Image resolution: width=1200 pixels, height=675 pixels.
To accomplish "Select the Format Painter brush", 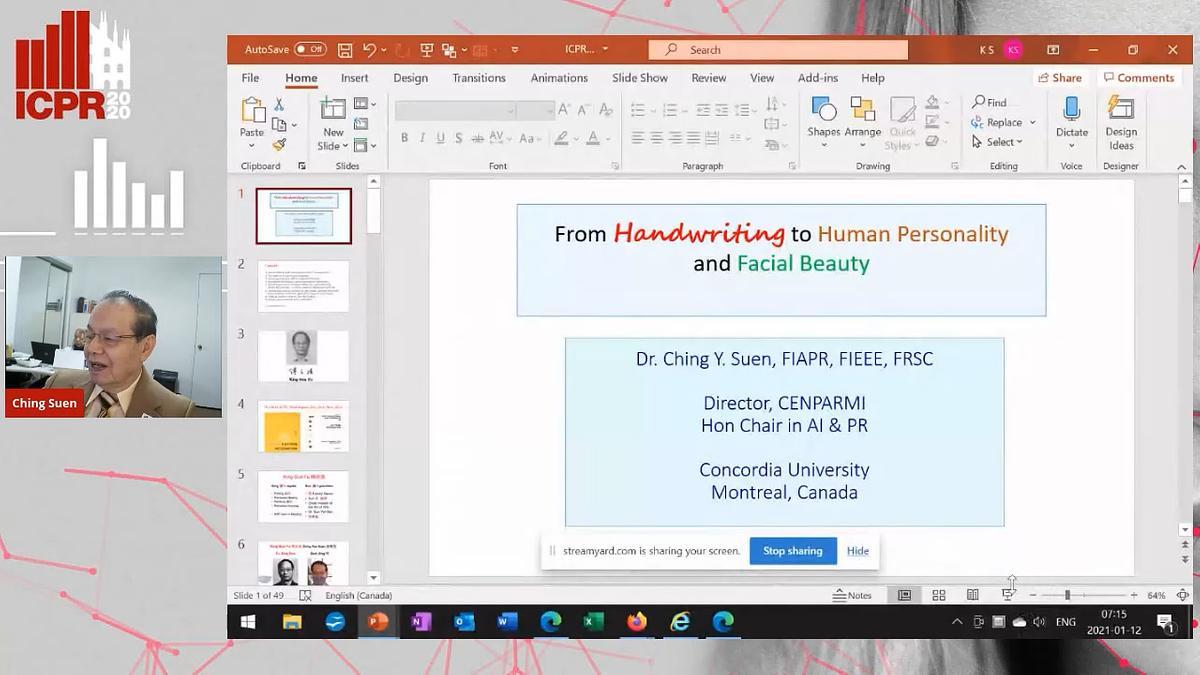I will pos(279,144).
